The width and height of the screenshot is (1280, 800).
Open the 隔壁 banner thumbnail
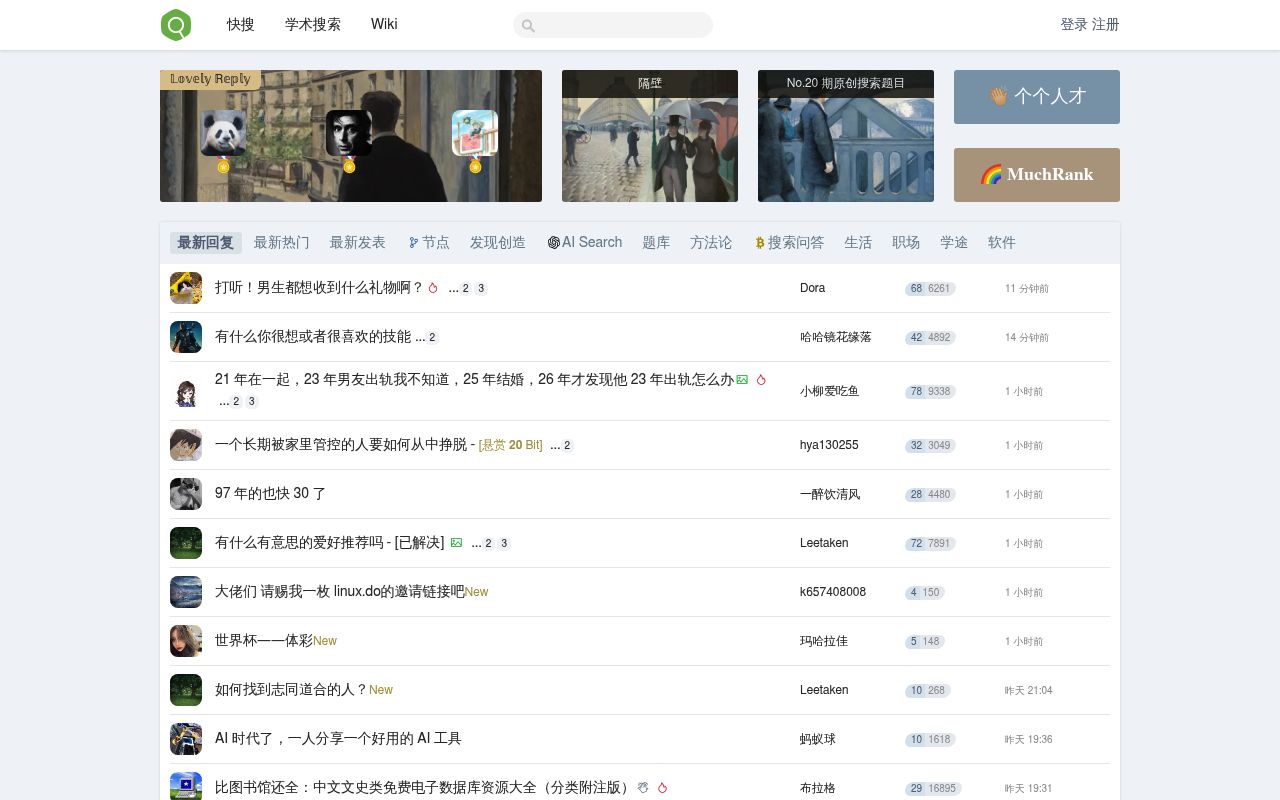[650, 136]
